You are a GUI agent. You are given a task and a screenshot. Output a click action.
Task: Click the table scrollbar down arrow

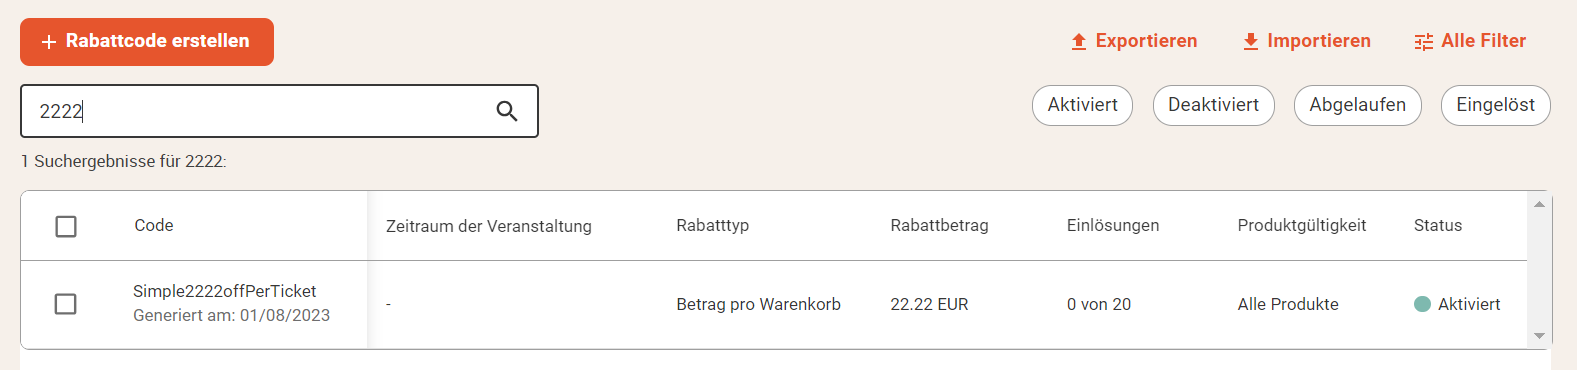click(1539, 336)
